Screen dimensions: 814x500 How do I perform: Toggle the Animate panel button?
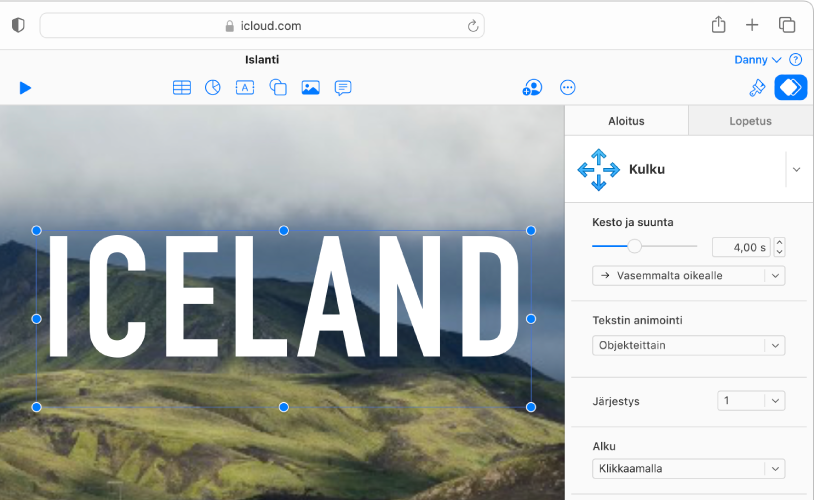click(791, 88)
